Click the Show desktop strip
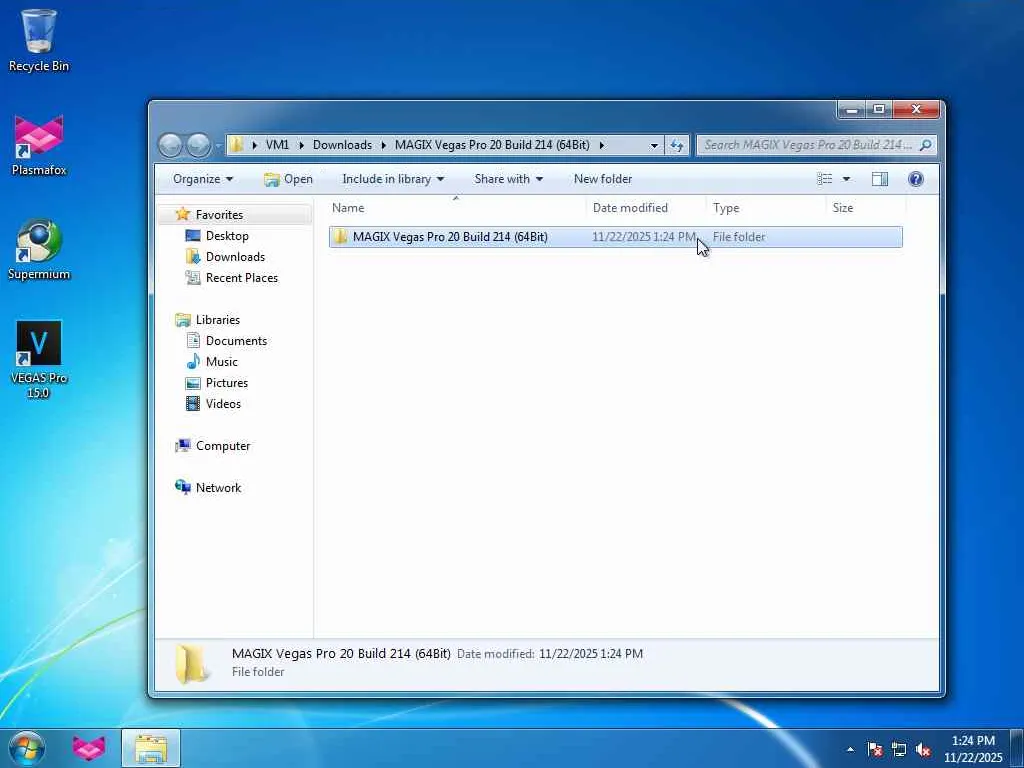The width and height of the screenshot is (1024, 768). pos(1017,748)
